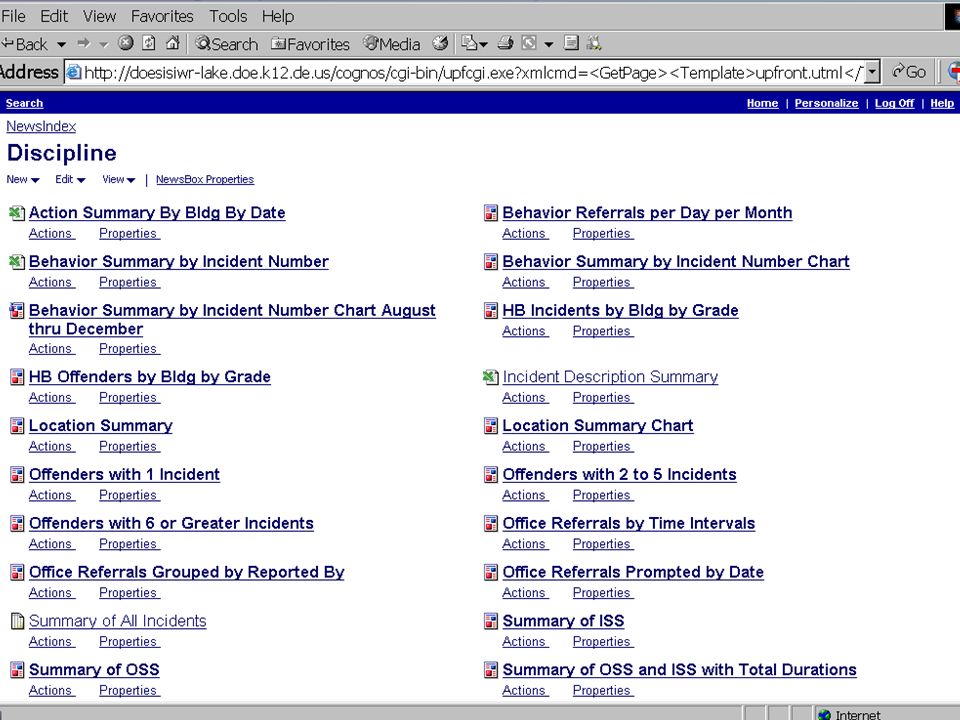Screen dimensions: 960x720
Task: Click the Excel icon beside Behavior Summary by Incident Number
Action: coord(17,262)
